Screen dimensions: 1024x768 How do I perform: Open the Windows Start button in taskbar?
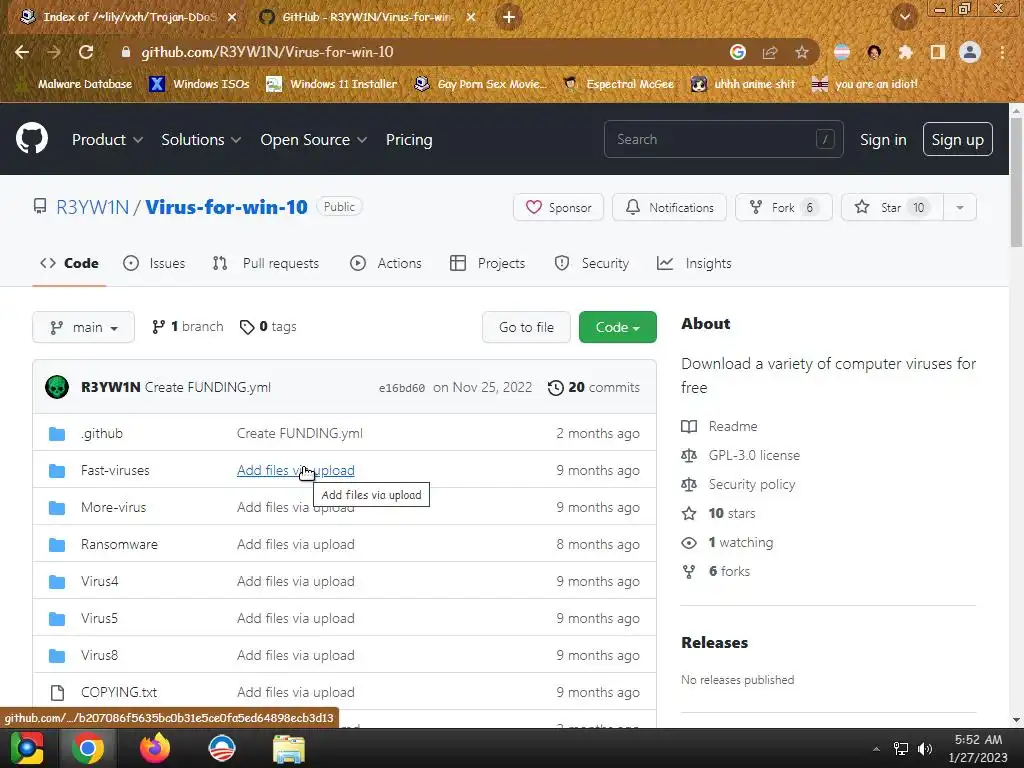(x=27, y=748)
